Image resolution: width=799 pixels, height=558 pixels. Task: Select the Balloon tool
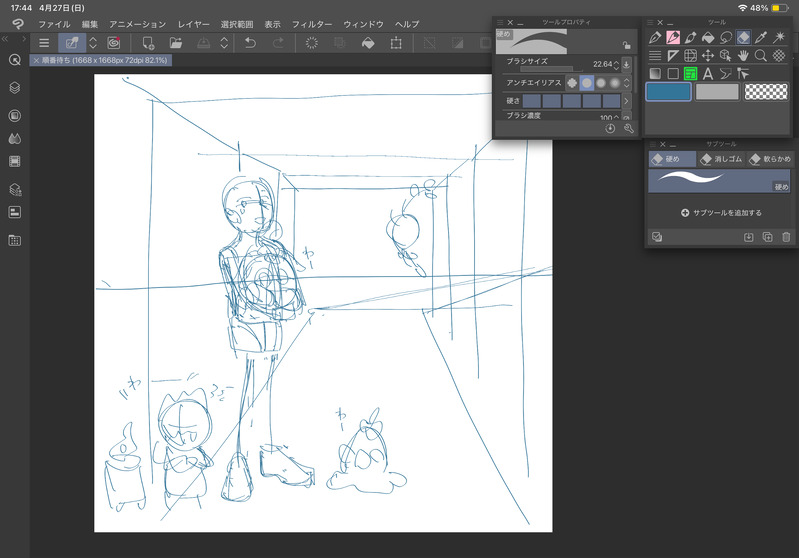point(726,73)
